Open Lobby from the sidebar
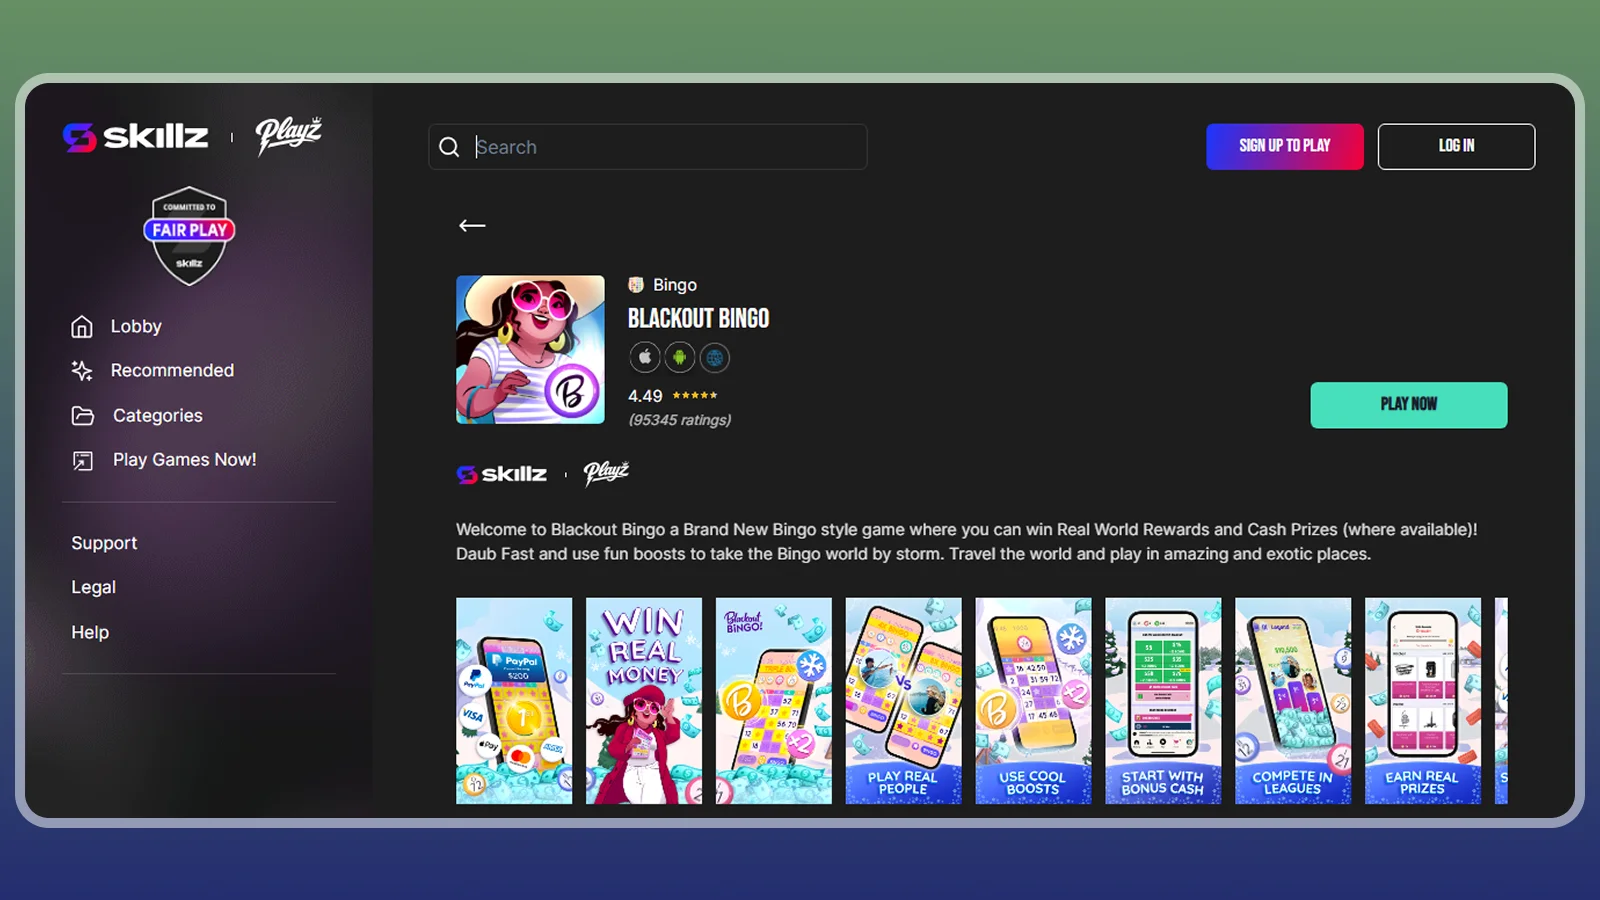 pyautogui.click(x=136, y=327)
